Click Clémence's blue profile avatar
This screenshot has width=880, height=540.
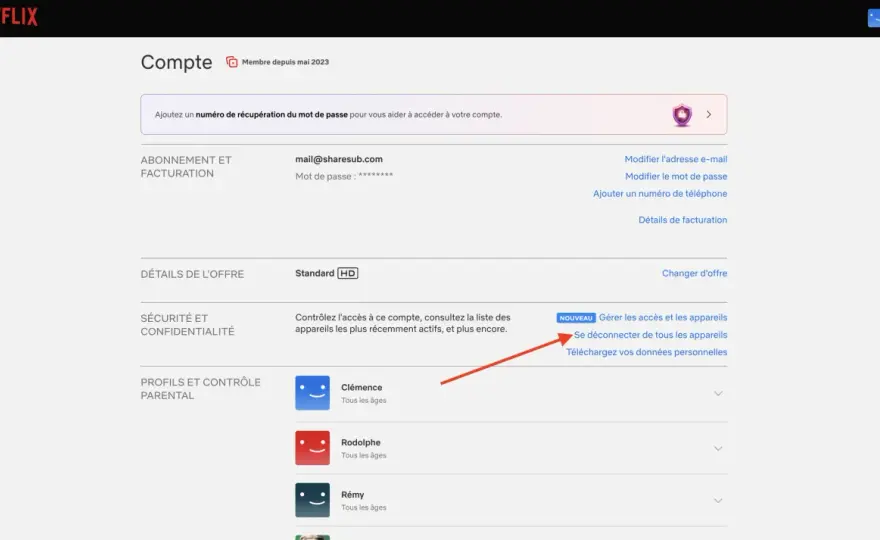tap(313, 393)
